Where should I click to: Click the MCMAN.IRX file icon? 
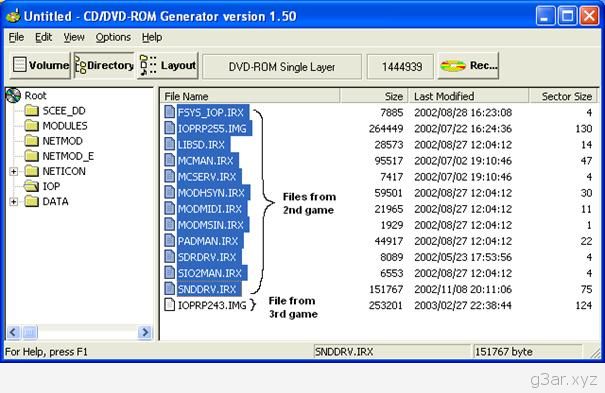(169, 160)
